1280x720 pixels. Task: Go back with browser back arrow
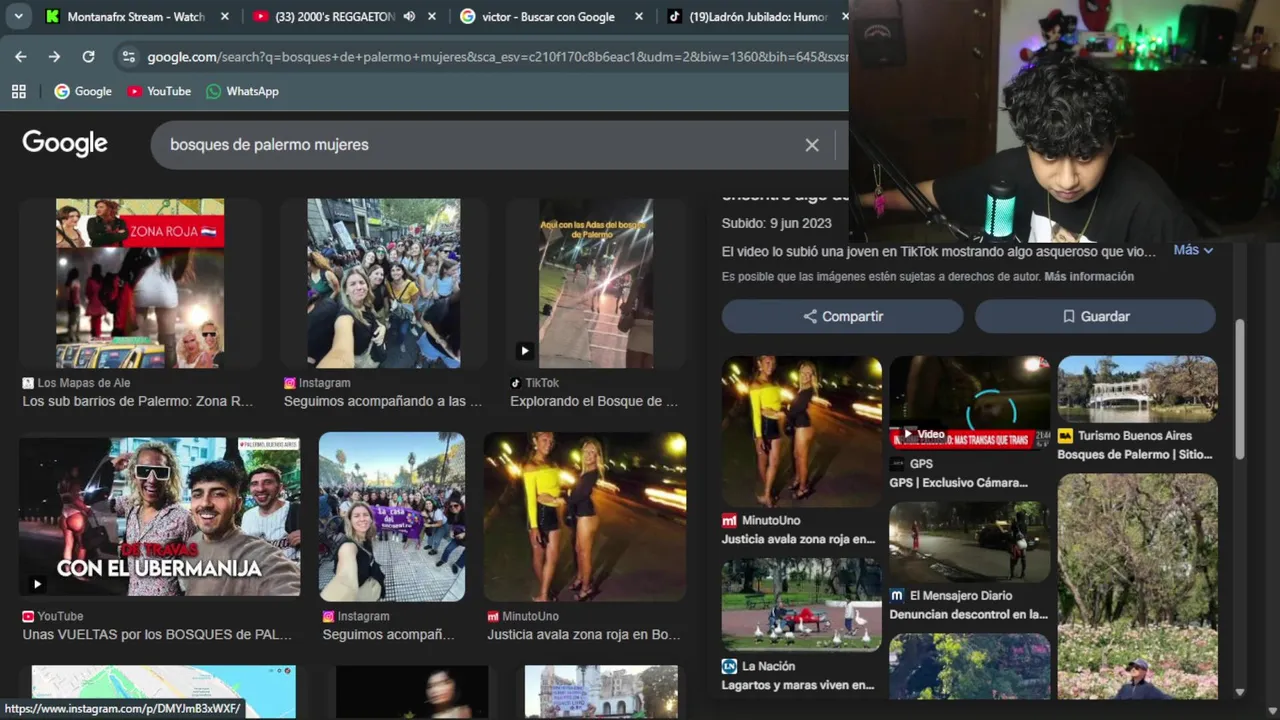[x=21, y=57]
